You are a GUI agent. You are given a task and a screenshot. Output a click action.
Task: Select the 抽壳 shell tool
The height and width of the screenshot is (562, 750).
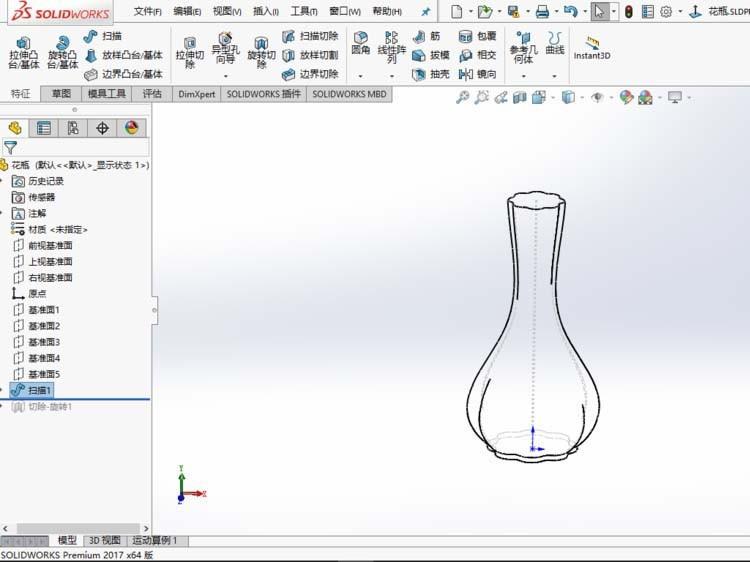[430, 74]
